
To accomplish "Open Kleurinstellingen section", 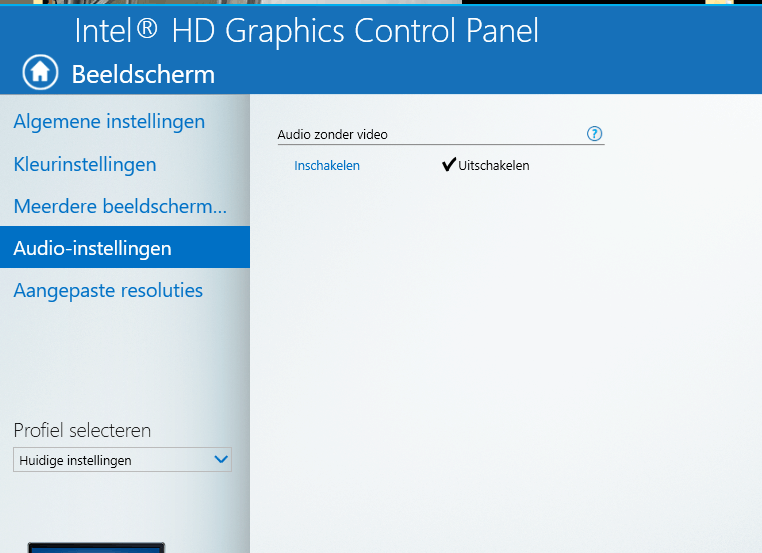I will 85,164.
